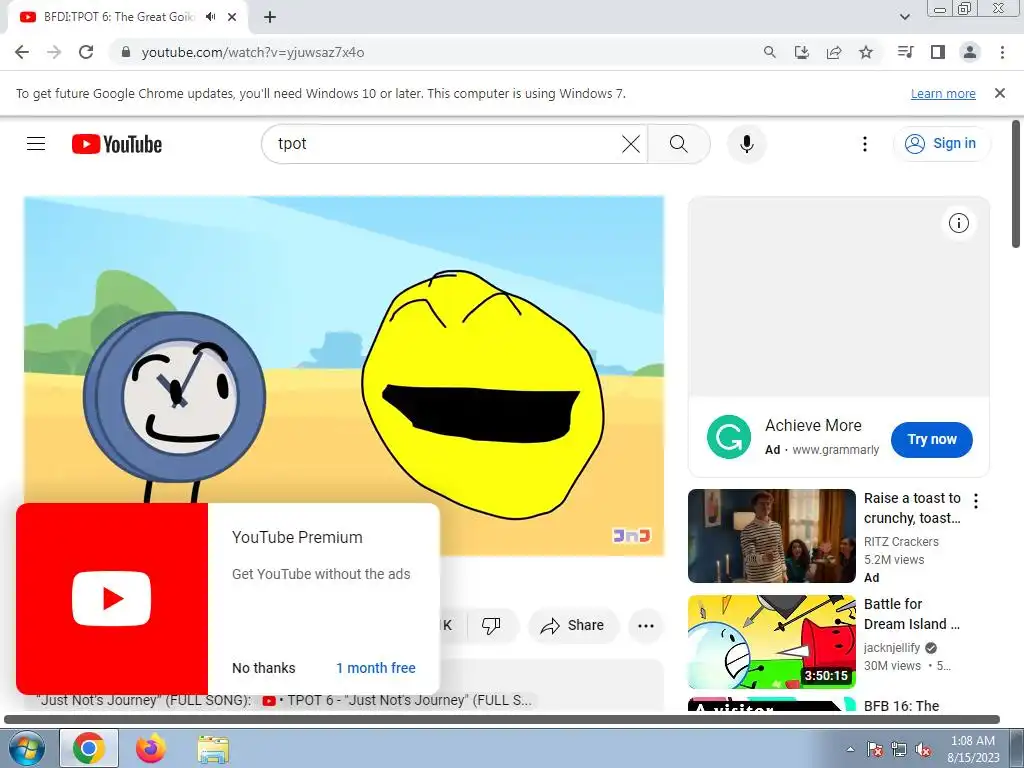Launch Firefox from the taskbar

151,748
